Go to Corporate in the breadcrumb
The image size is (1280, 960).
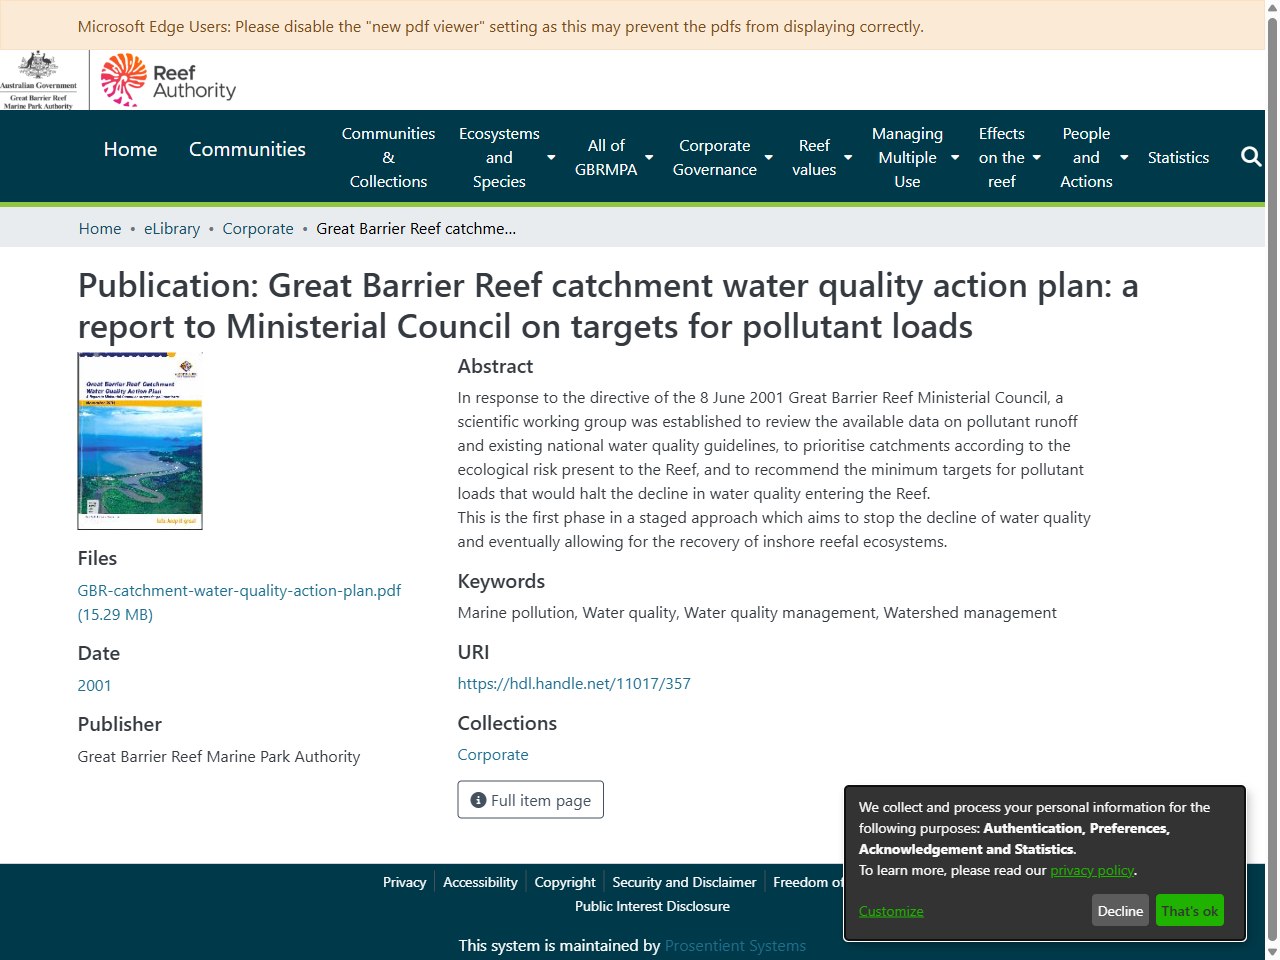coord(258,229)
